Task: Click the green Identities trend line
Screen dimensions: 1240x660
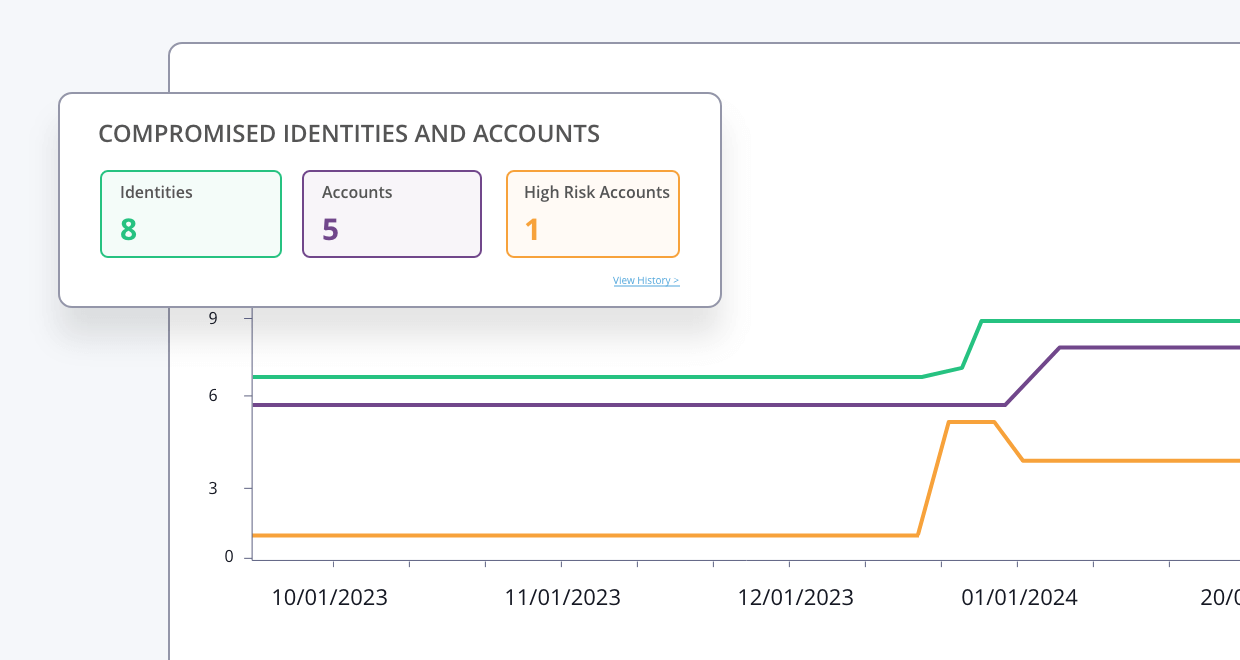Action: coord(600,377)
